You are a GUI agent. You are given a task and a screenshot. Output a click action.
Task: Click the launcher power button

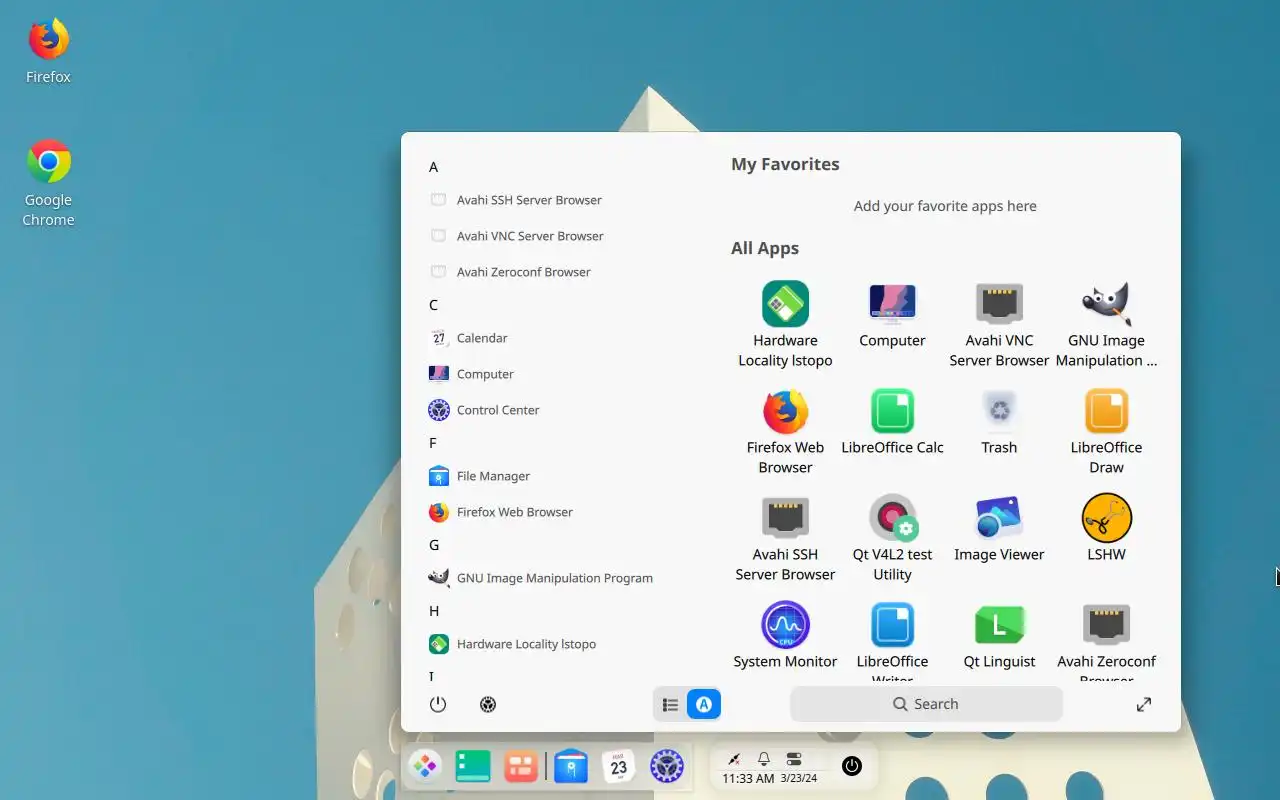coord(438,704)
